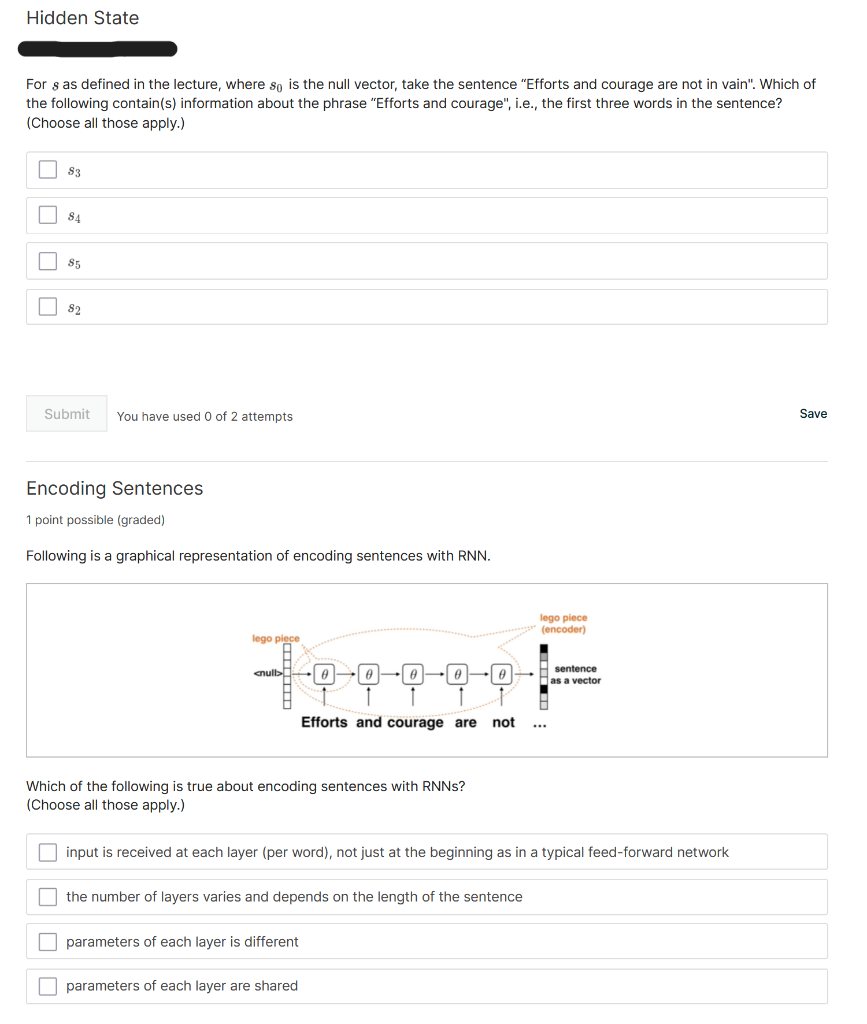
Task: Click the Hidden State heading
Action: click(x=83, y=18)
